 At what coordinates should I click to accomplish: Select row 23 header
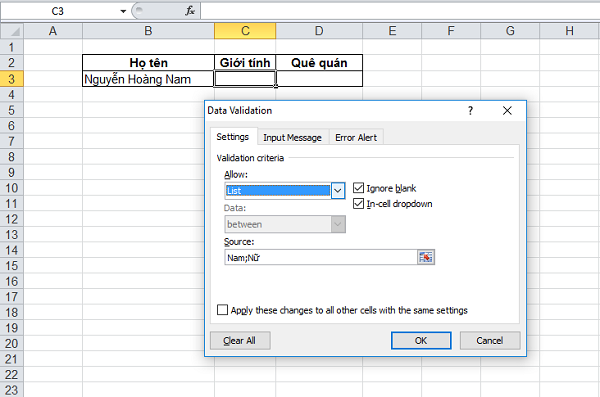tap(11, 390)
